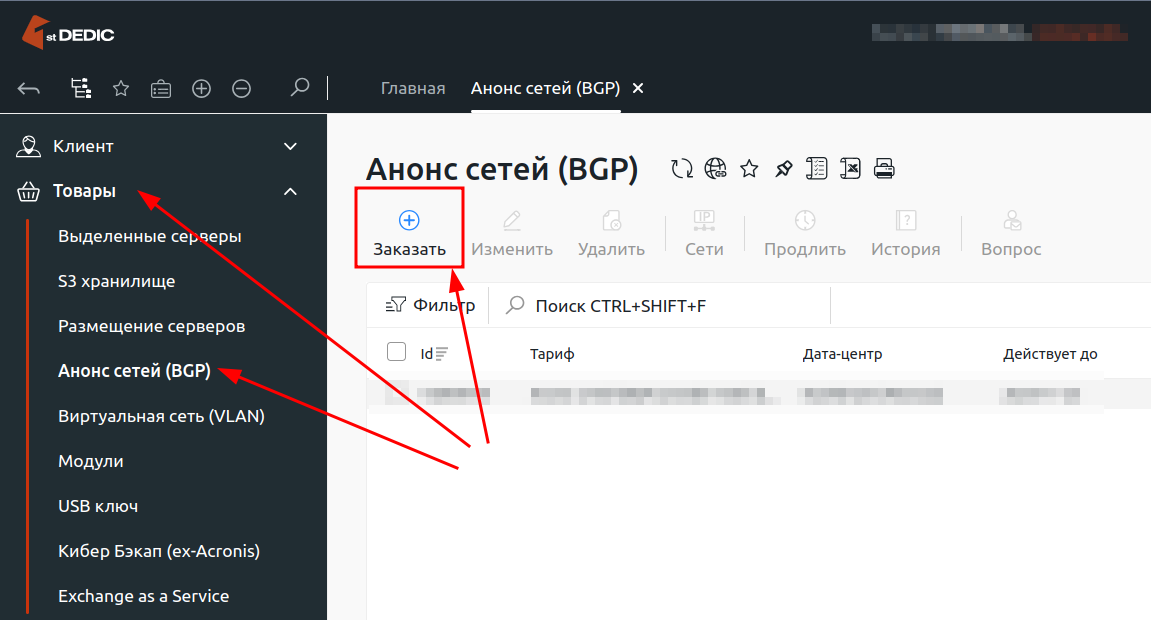Click the search magnifier in top bar
1151x620 pixels.
(299, 88)
